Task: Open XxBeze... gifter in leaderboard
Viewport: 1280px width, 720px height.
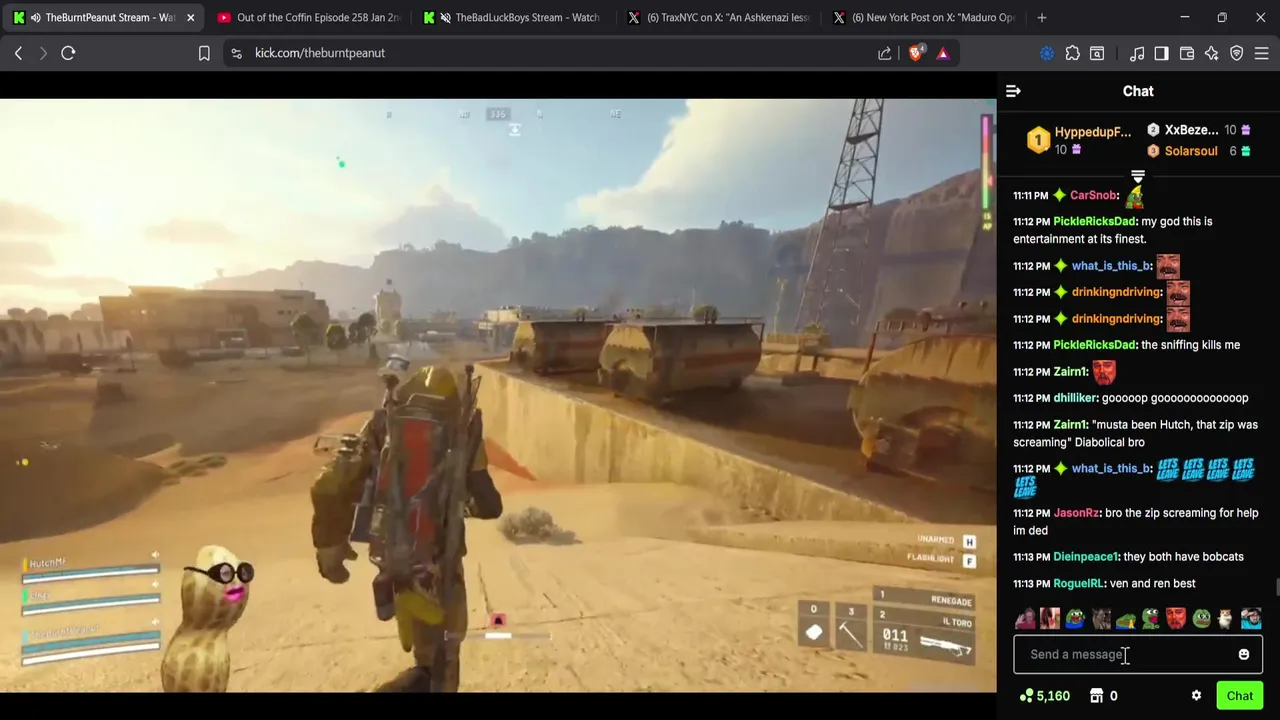Action: tap(1191, 130)
